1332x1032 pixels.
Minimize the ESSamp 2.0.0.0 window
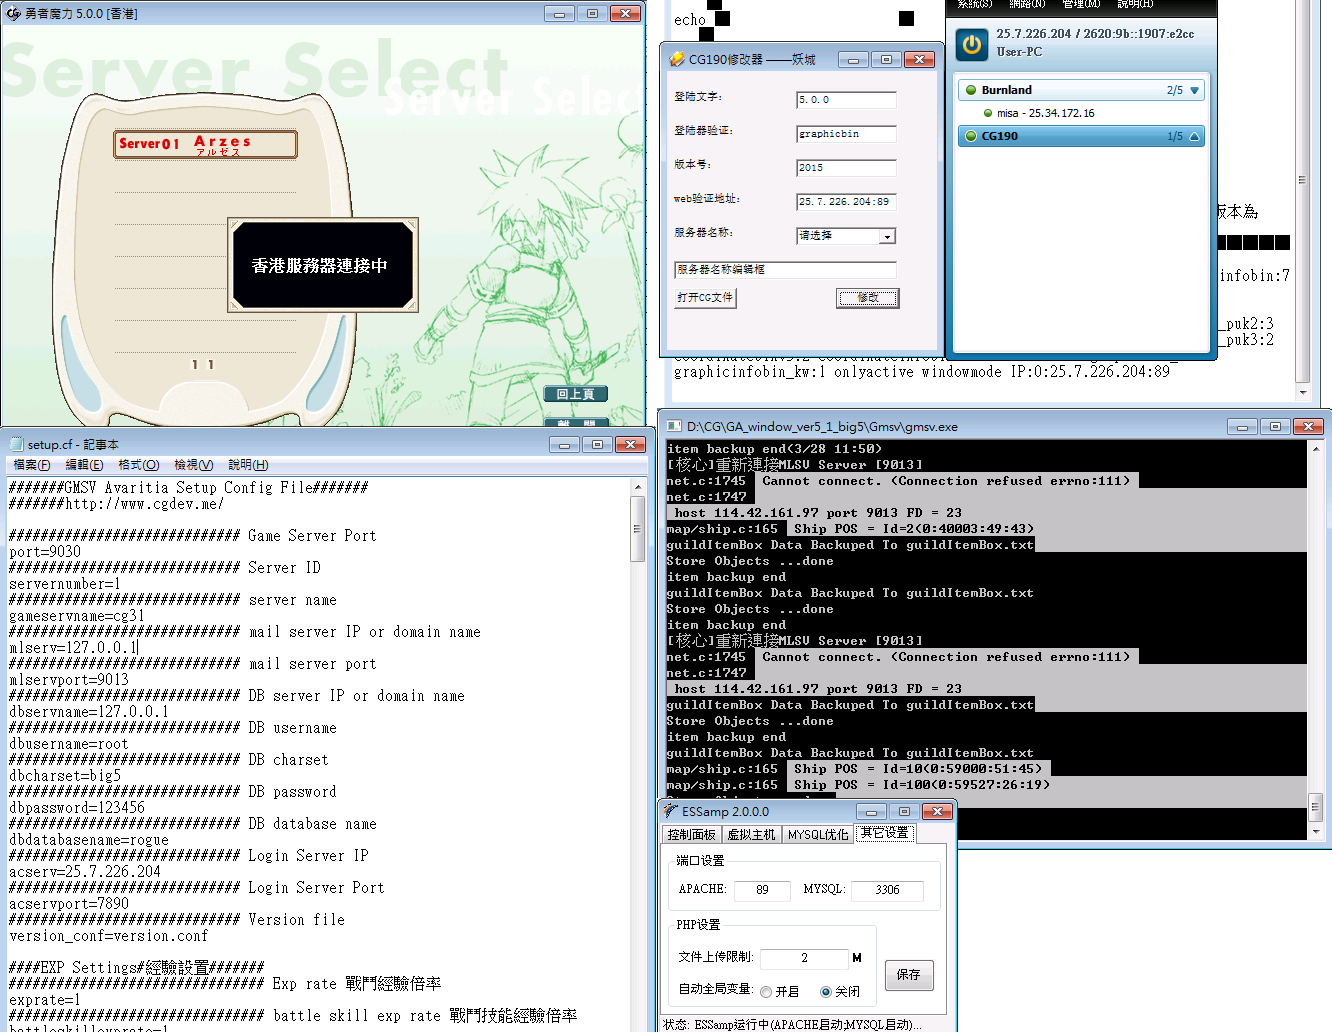click(x=871, y=811)
